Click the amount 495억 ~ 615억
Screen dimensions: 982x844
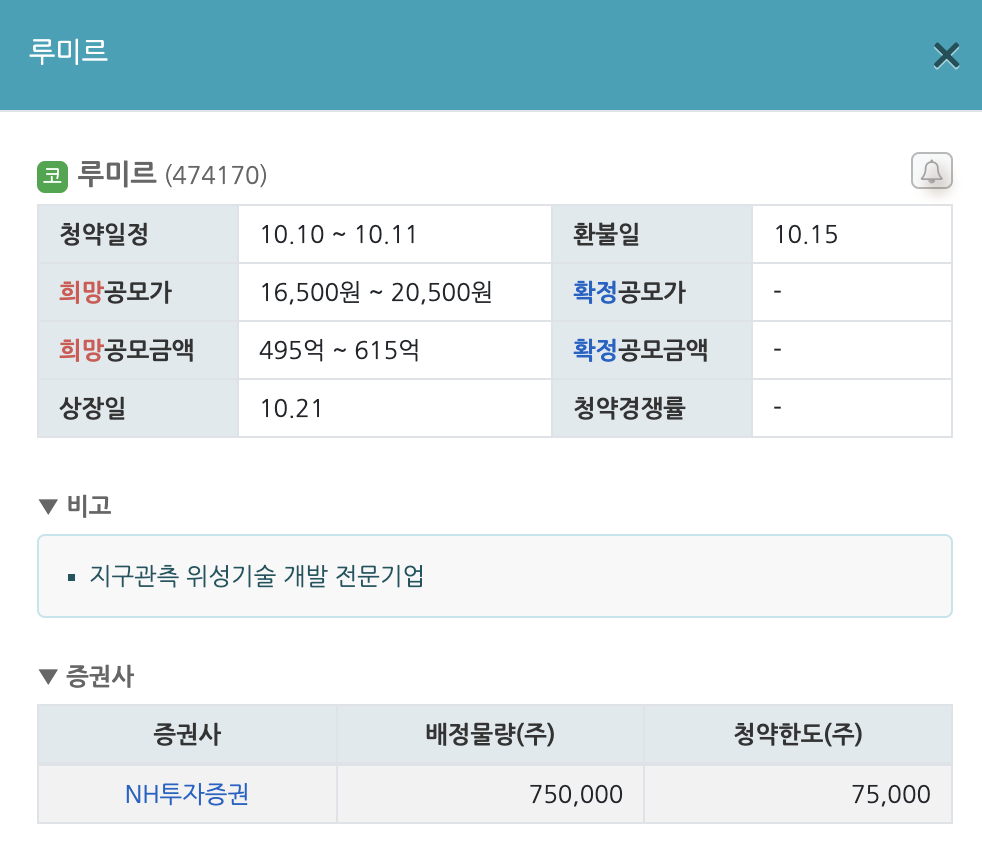[339, 351]
